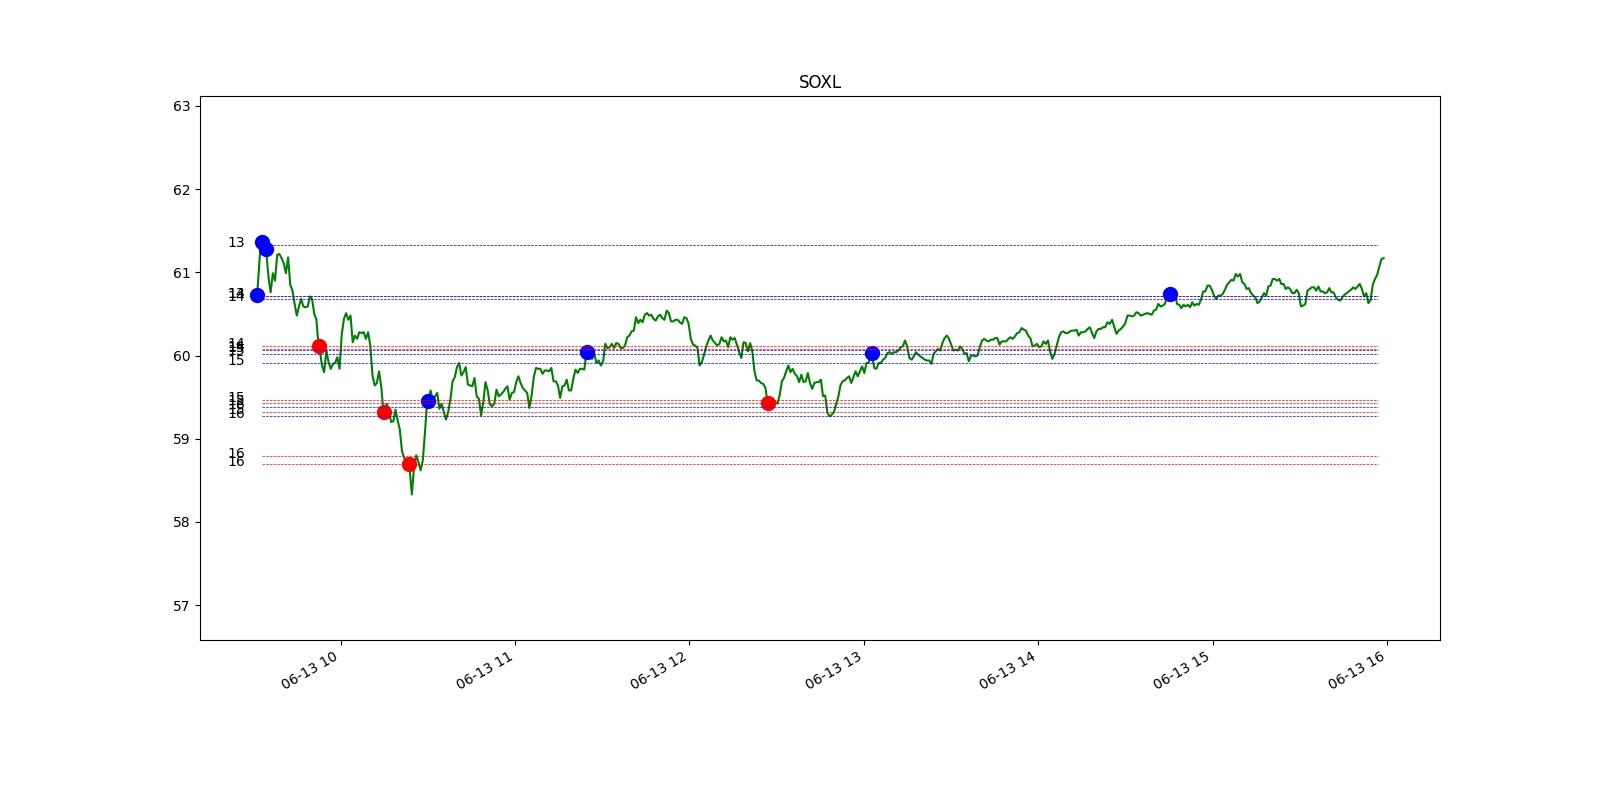The height and width of the screenshot is (800, 1600).
Task: Select the 59 y-axis tick label
Action: (181, 439)
